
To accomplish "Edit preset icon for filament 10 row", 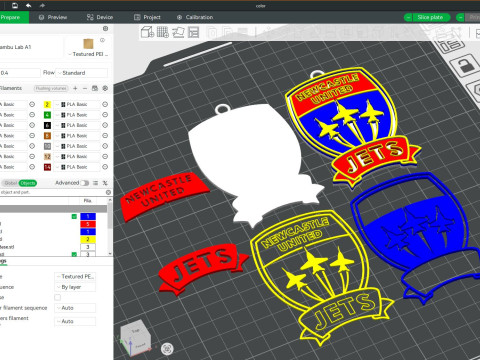I will pyautogui.click(x=105, y=146).
